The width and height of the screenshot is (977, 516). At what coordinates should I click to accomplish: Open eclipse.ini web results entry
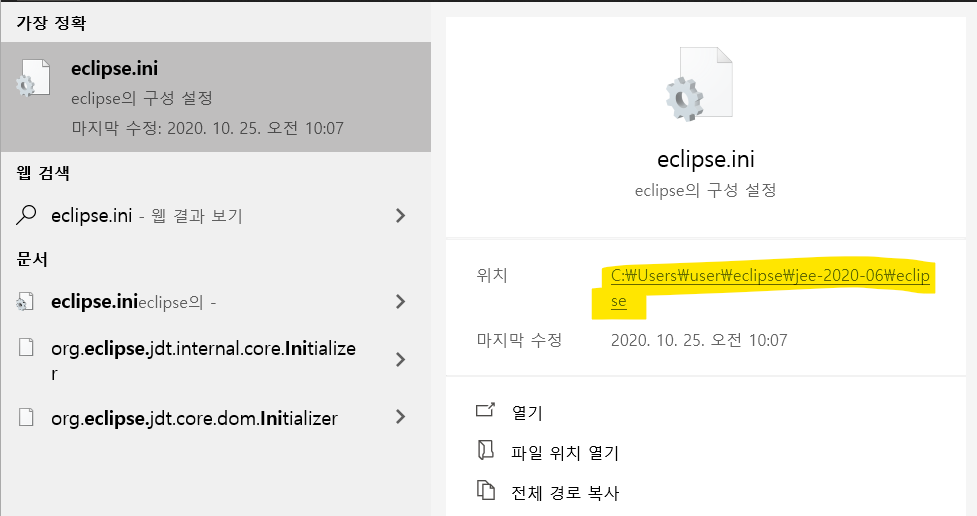point(216,216)
